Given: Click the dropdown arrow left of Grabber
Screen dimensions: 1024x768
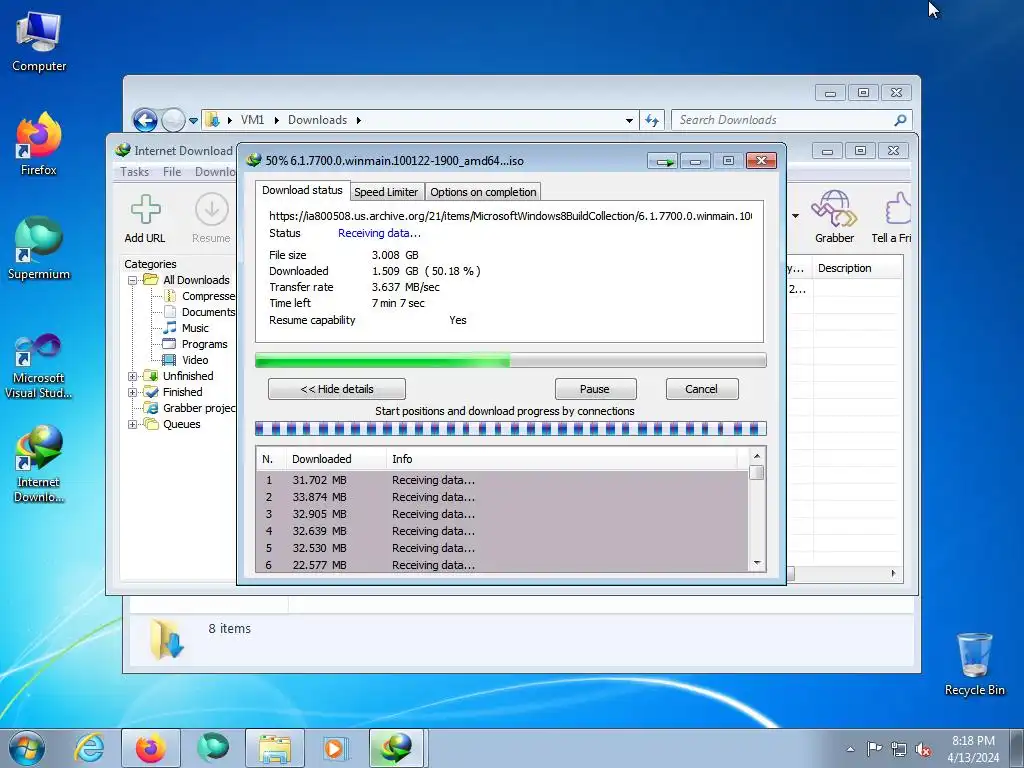Looking at the screenshot, I should (795, 216).
